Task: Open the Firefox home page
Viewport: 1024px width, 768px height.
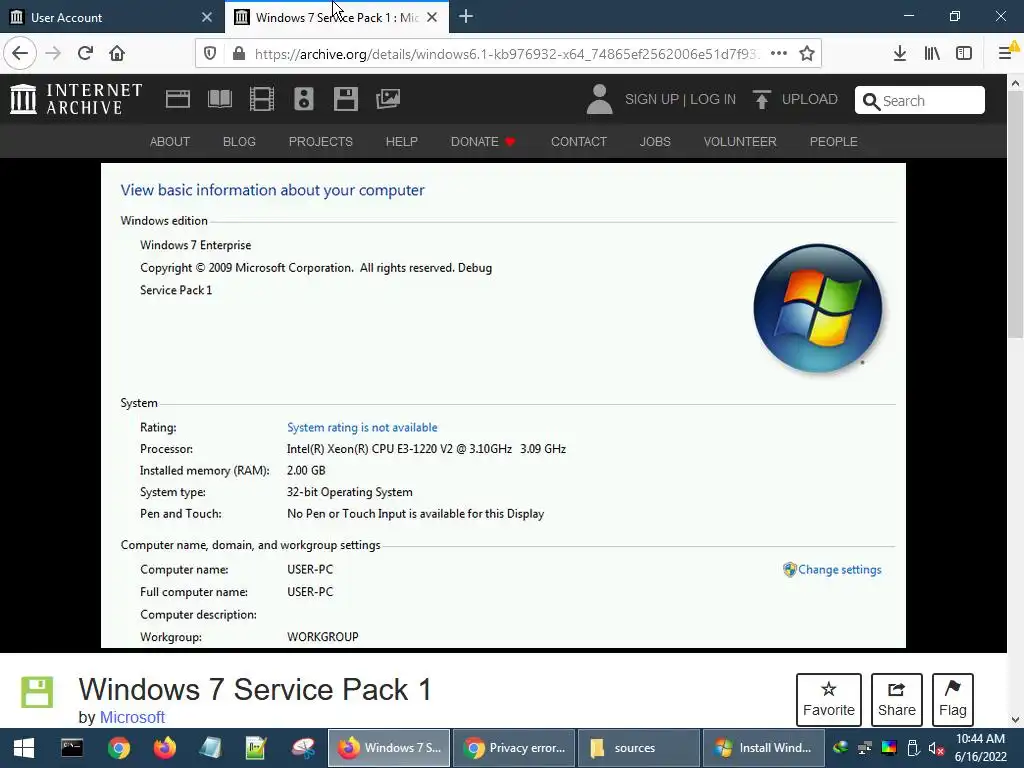Action: (117, 53)
